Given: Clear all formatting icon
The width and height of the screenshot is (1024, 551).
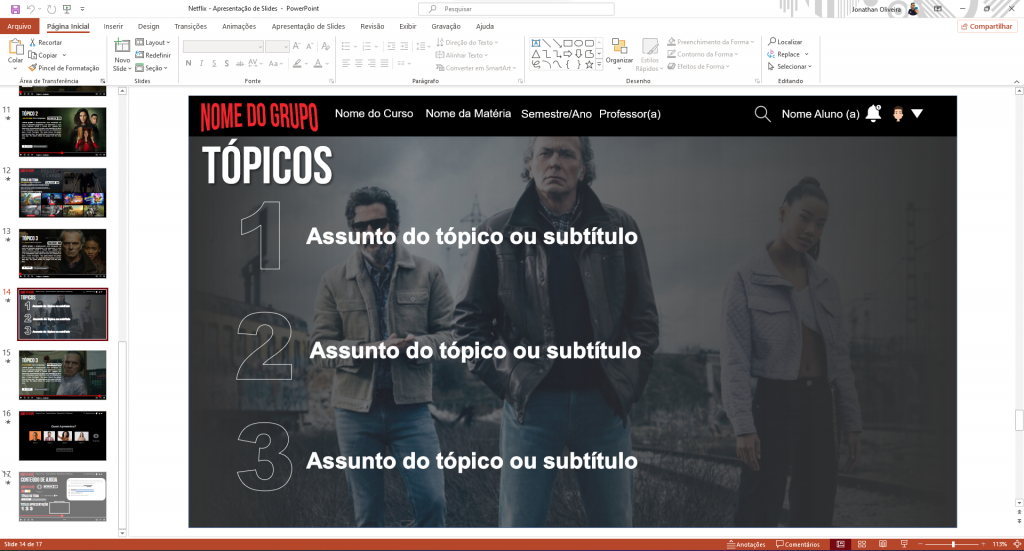Looking at the screenshot, I should [x=326, y=46].
